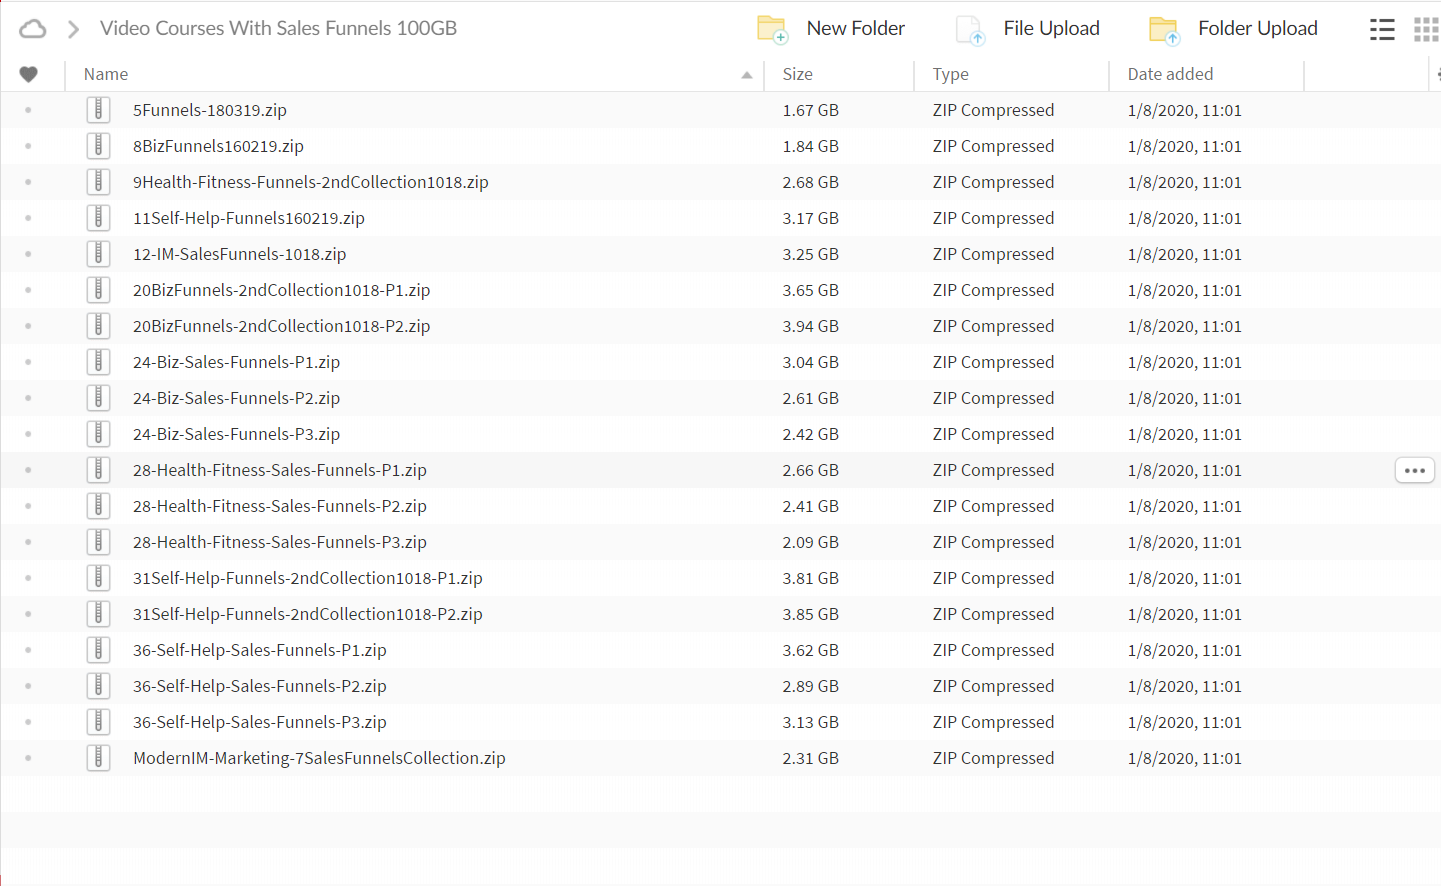Open three-dot menu for 28-Health-Fitness-Sales-Funnels-P1.zip
This screenshot has height=886, width=1441.
(1414, 470)
